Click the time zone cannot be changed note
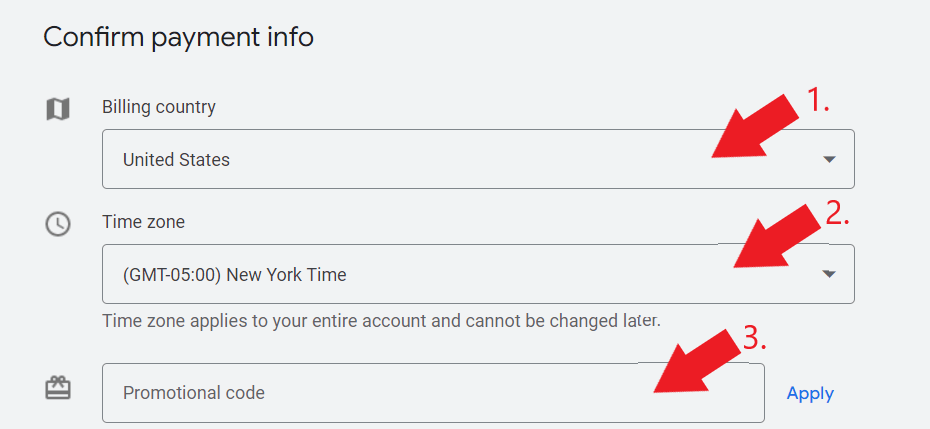Viewport: 930px width, 429px height. pyautogui.click(x=381, y=321)
